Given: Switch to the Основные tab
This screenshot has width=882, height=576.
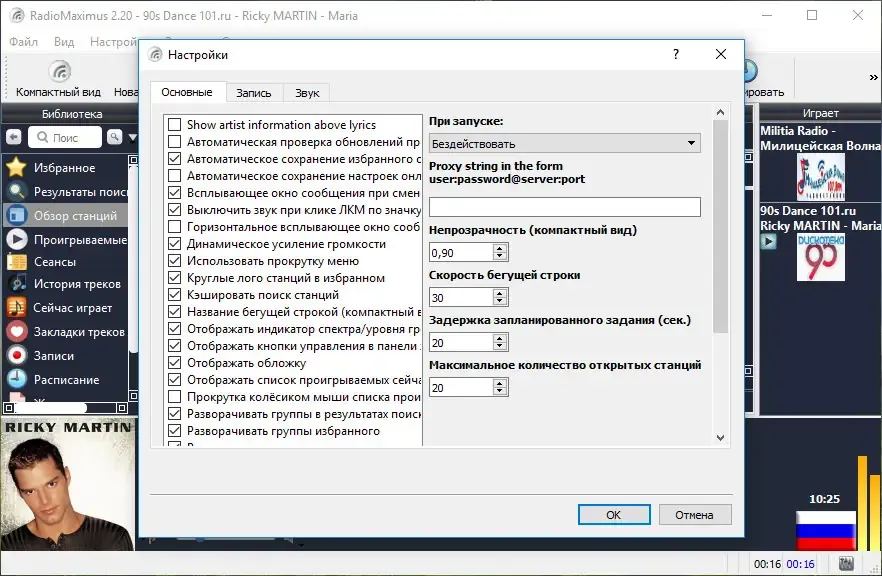Looking at the screenshot, I should coord(187,92).
